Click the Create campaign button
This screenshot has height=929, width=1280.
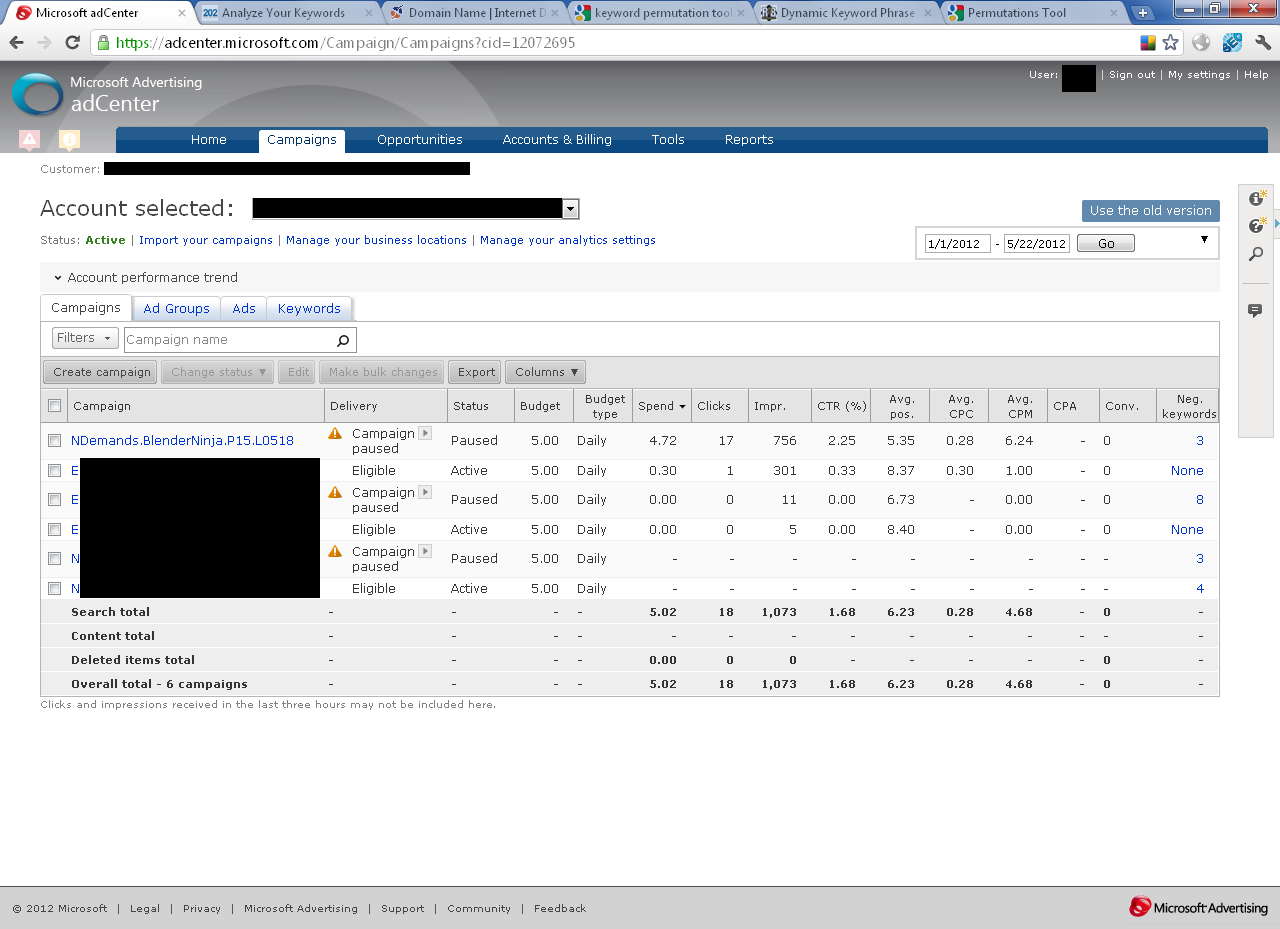click(x=100, y=372)
